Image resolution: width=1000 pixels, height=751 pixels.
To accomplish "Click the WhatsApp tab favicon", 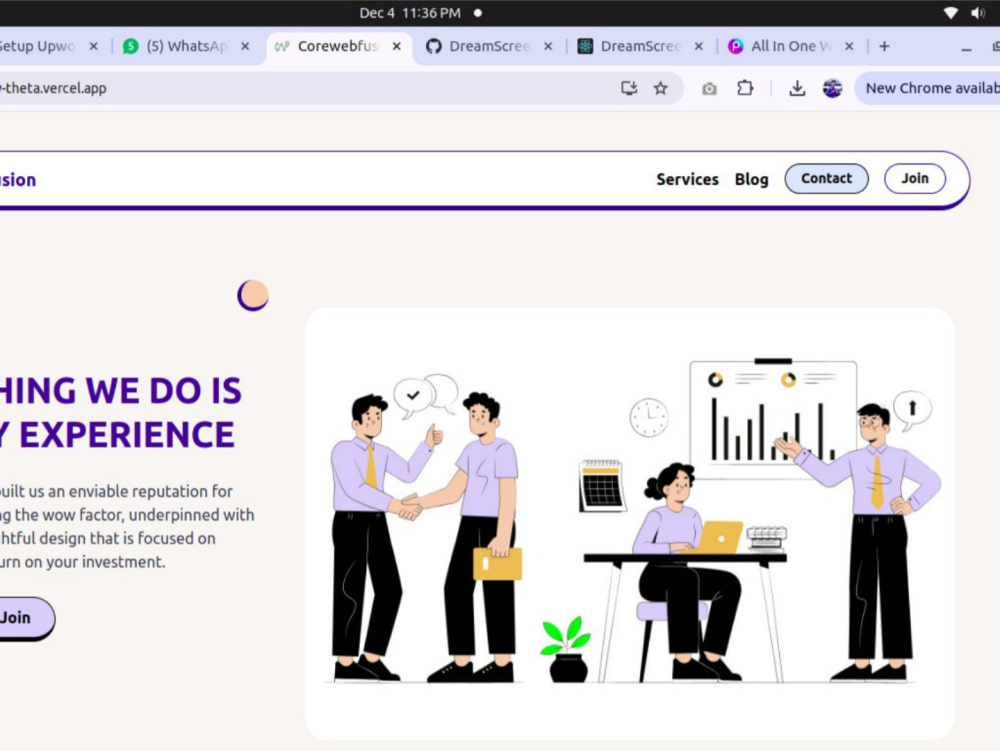I will click(131, 47).
